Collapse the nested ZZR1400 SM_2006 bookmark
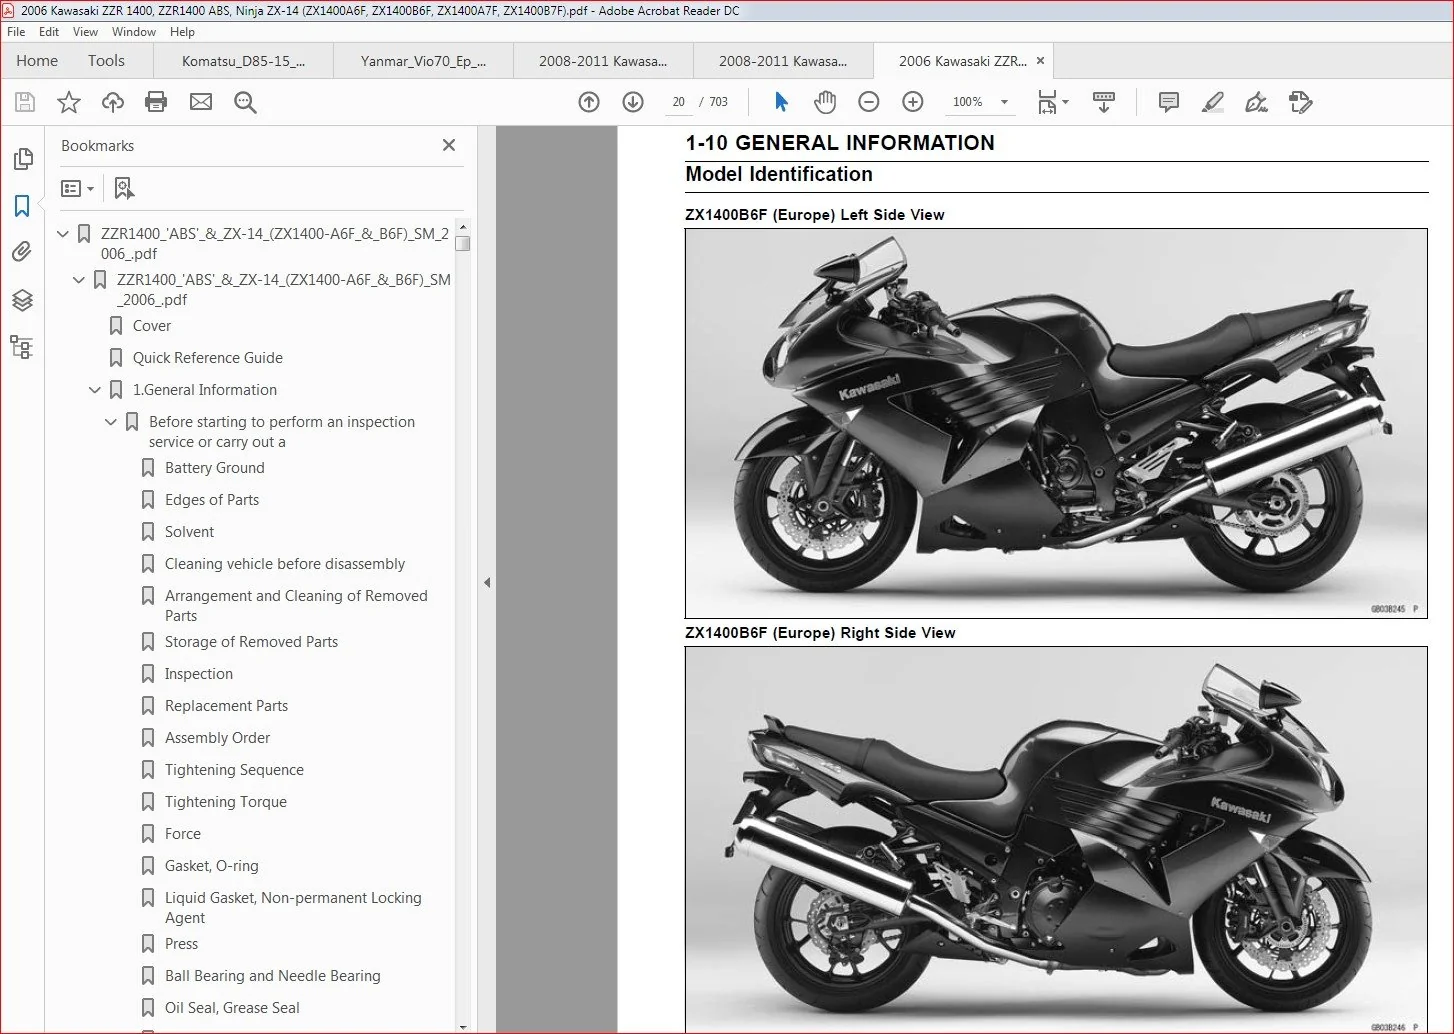The height and width of the screenshot is (1034, 1454). pyautogui.click(x=79, y=280)
